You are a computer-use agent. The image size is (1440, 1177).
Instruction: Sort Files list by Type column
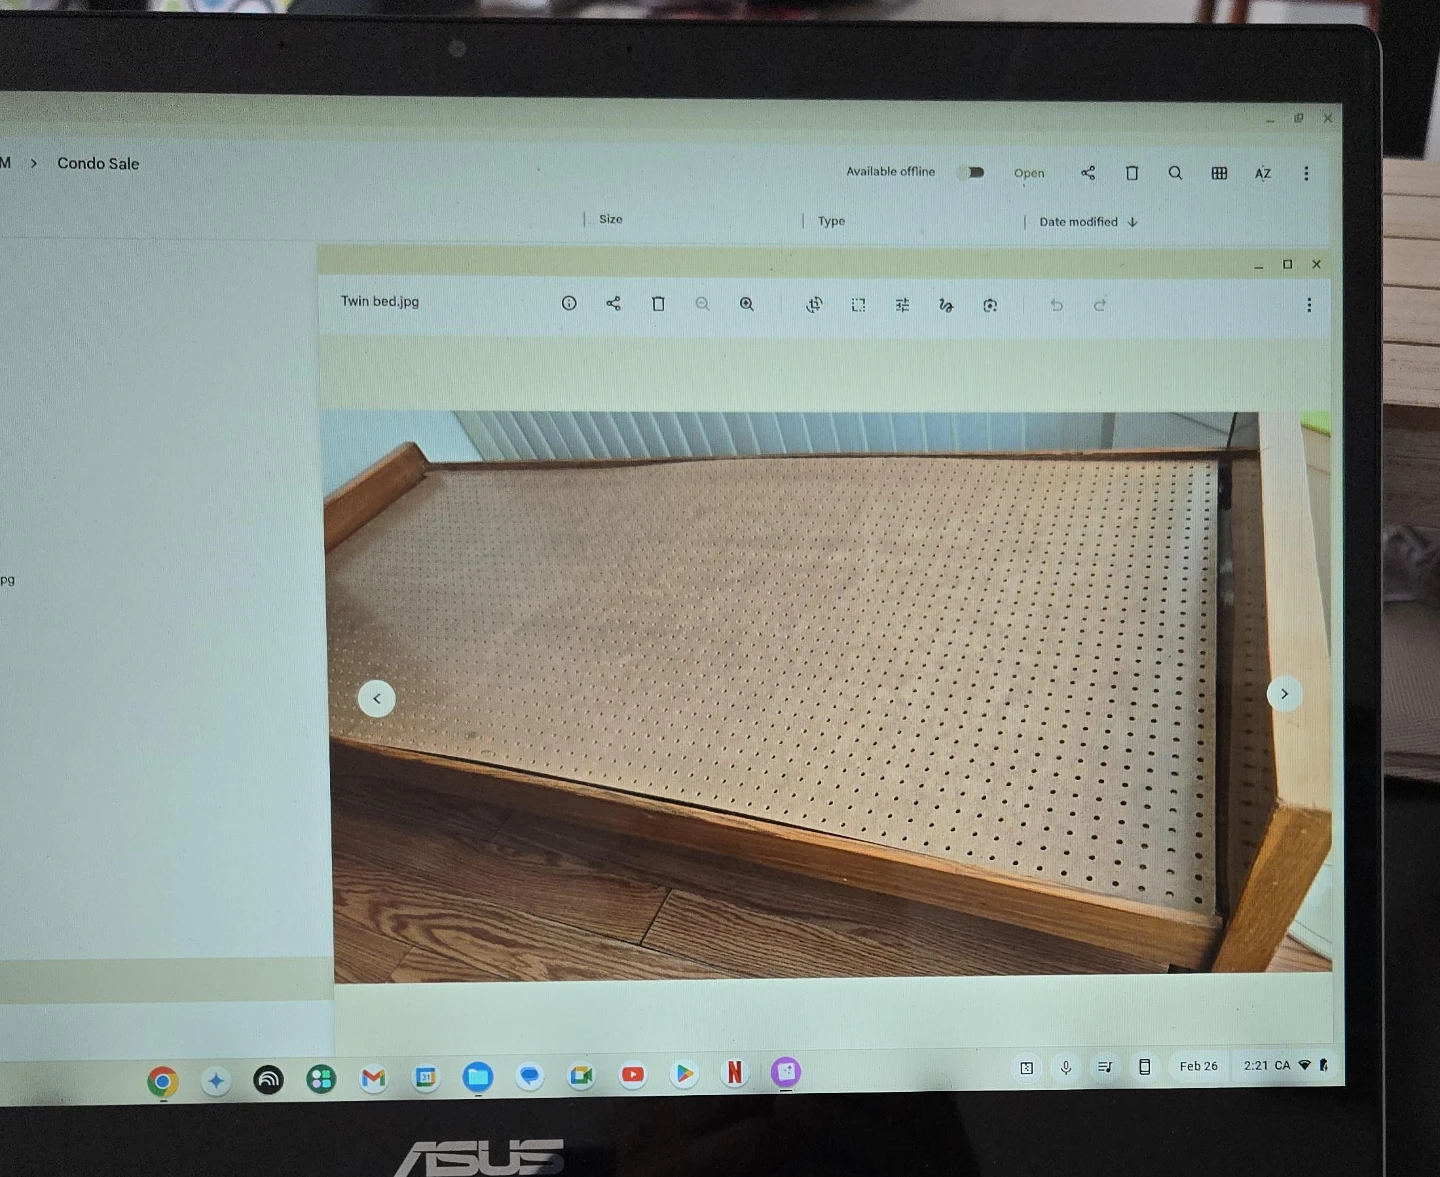click(831, 221)
